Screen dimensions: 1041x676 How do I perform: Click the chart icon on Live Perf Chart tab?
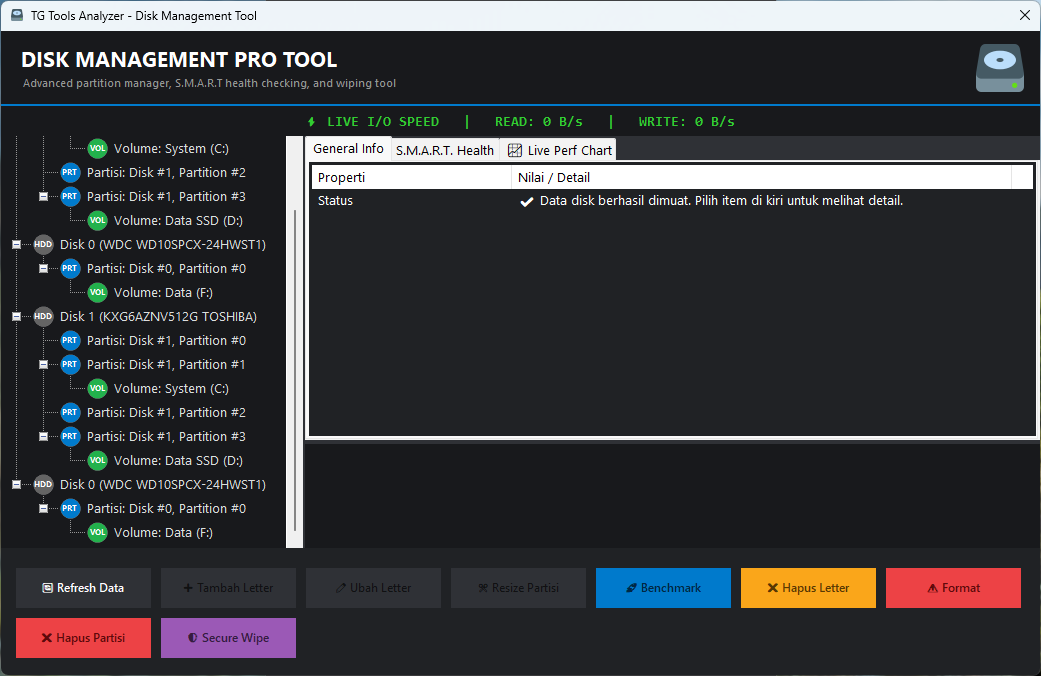[515, 150]
